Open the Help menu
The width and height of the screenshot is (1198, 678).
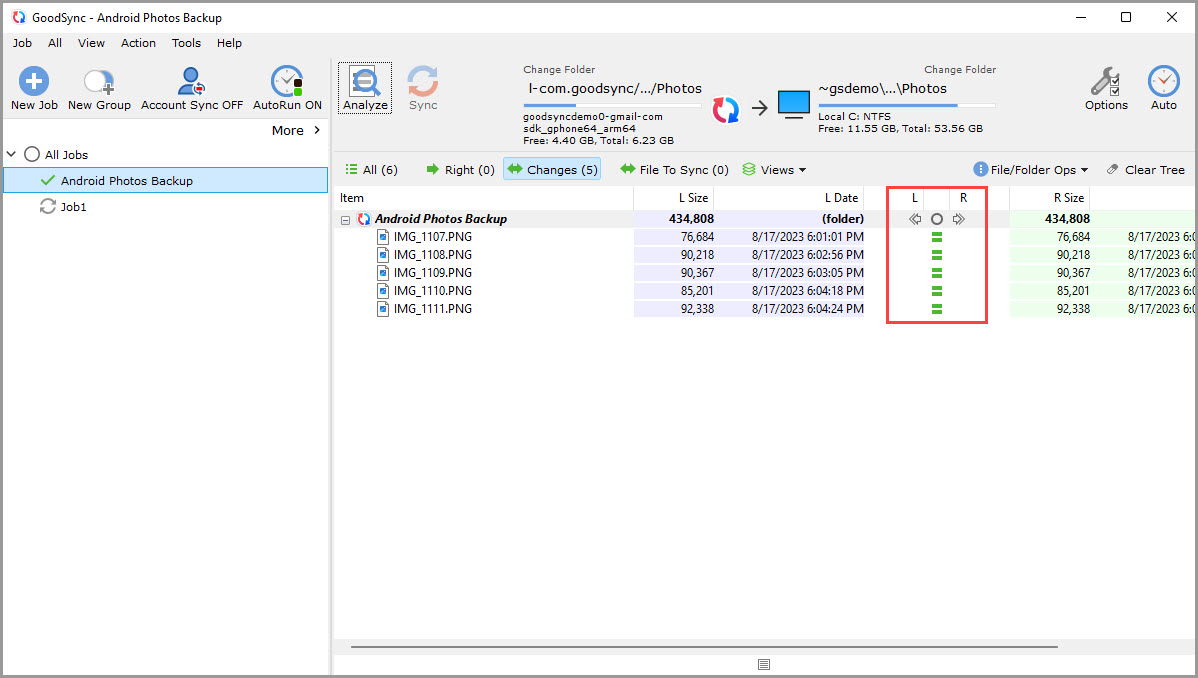[229, 43]
